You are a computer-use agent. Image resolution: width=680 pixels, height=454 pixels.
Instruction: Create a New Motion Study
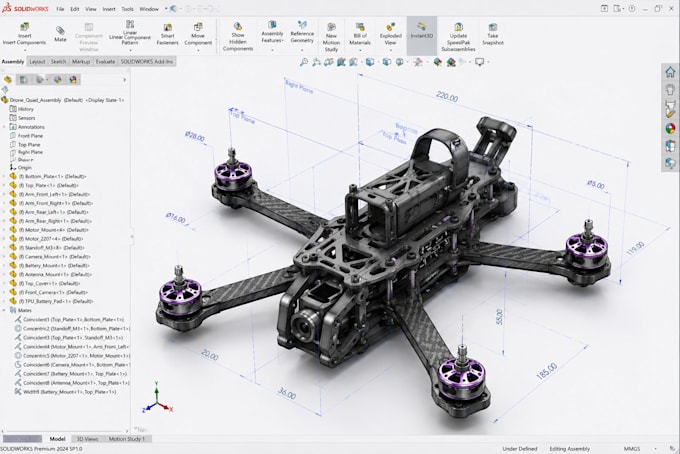click(331, 37)
